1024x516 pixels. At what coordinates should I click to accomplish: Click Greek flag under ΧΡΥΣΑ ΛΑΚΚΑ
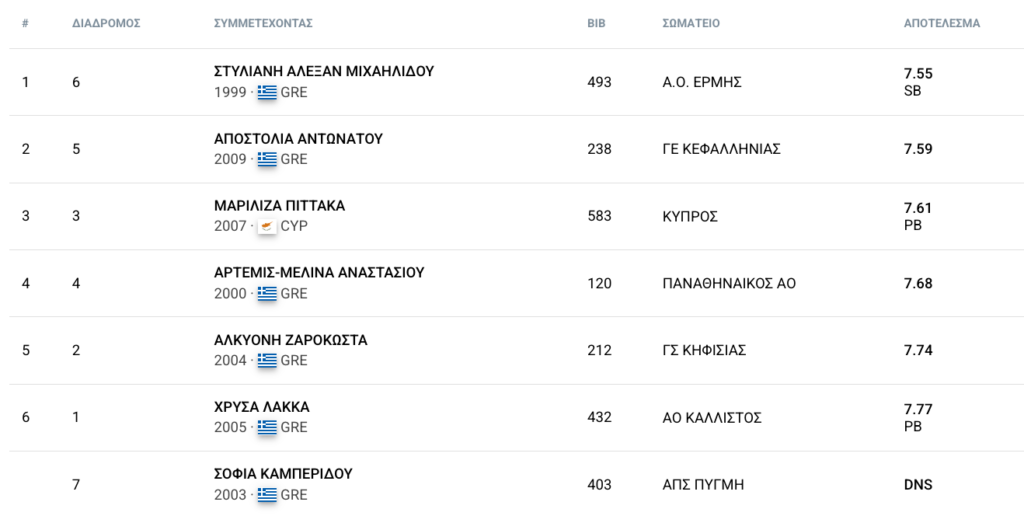(267, 427)
